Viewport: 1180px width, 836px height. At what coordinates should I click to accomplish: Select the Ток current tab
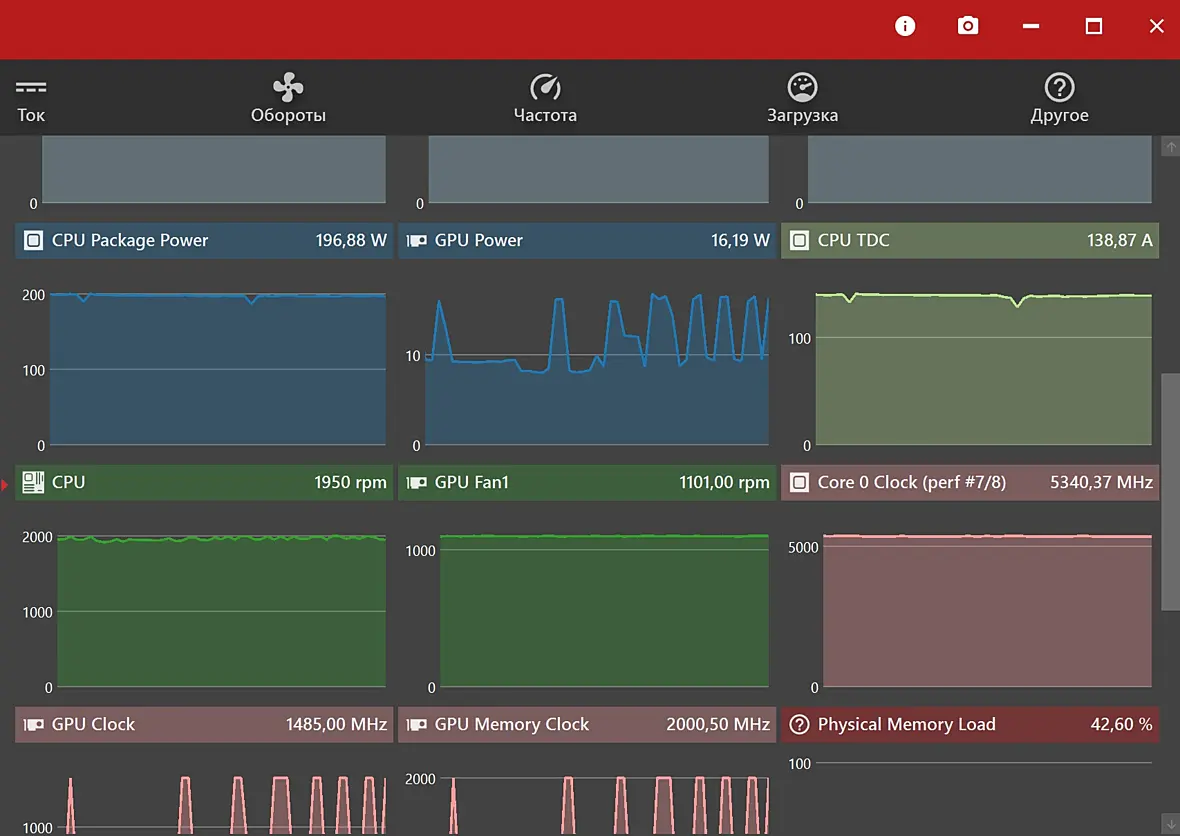pyautogui.click(x=31, y=99)
